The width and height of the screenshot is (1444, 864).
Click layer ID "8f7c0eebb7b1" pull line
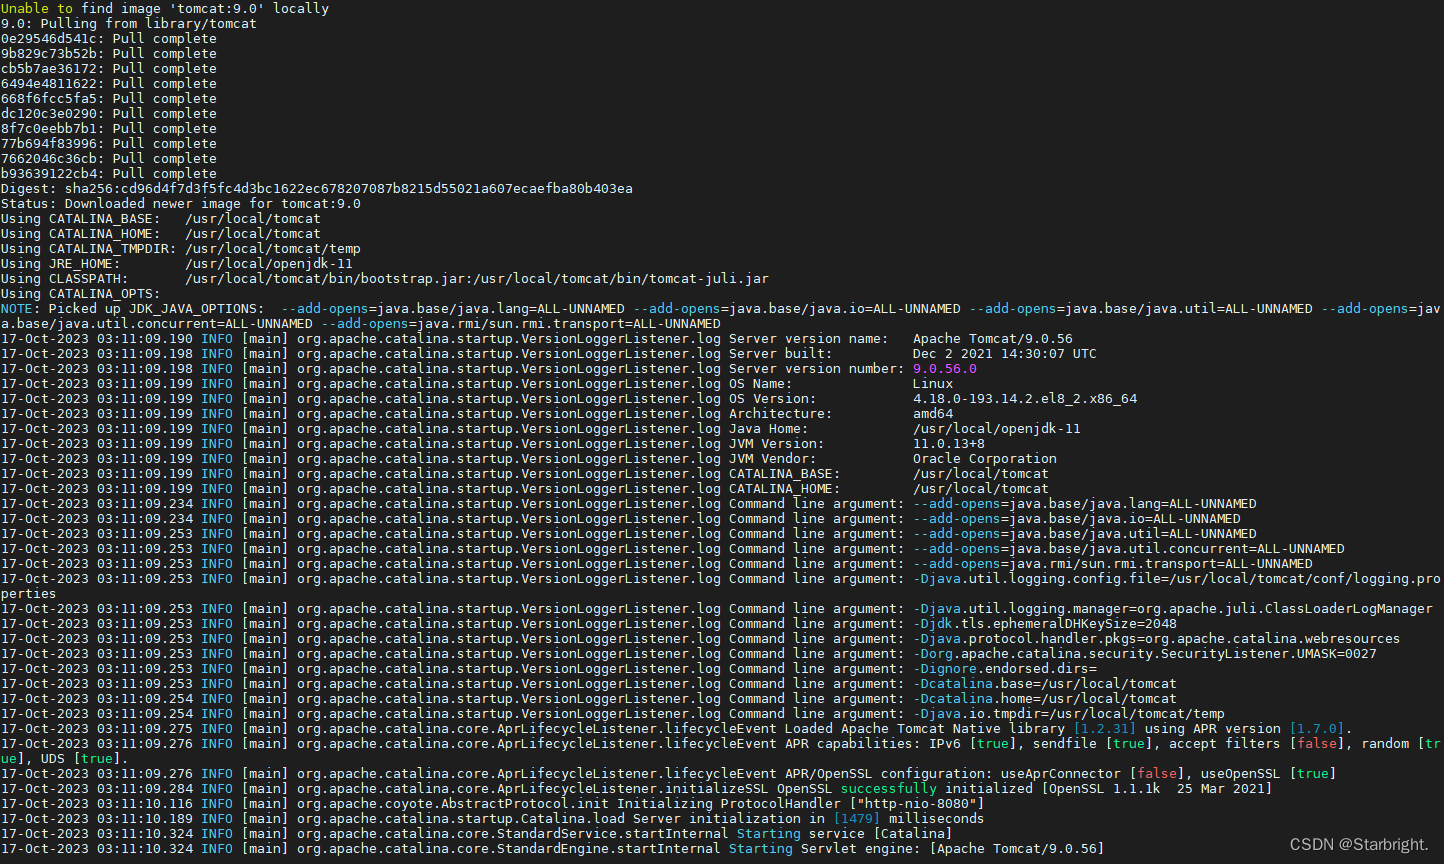[x=108, y=128]
